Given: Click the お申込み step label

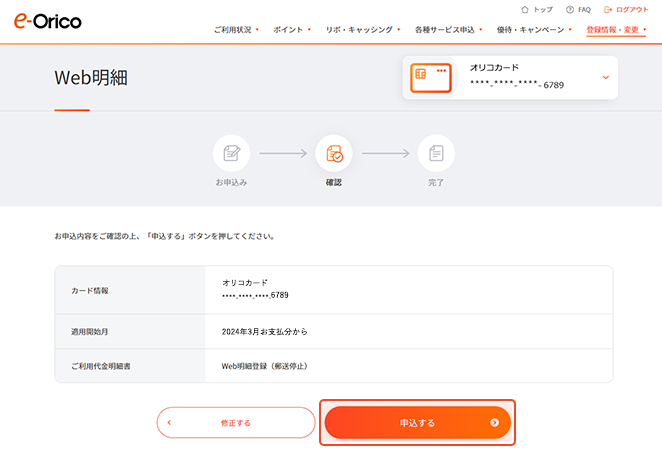Looking at the screenshot, I should [x=231, y=182].
